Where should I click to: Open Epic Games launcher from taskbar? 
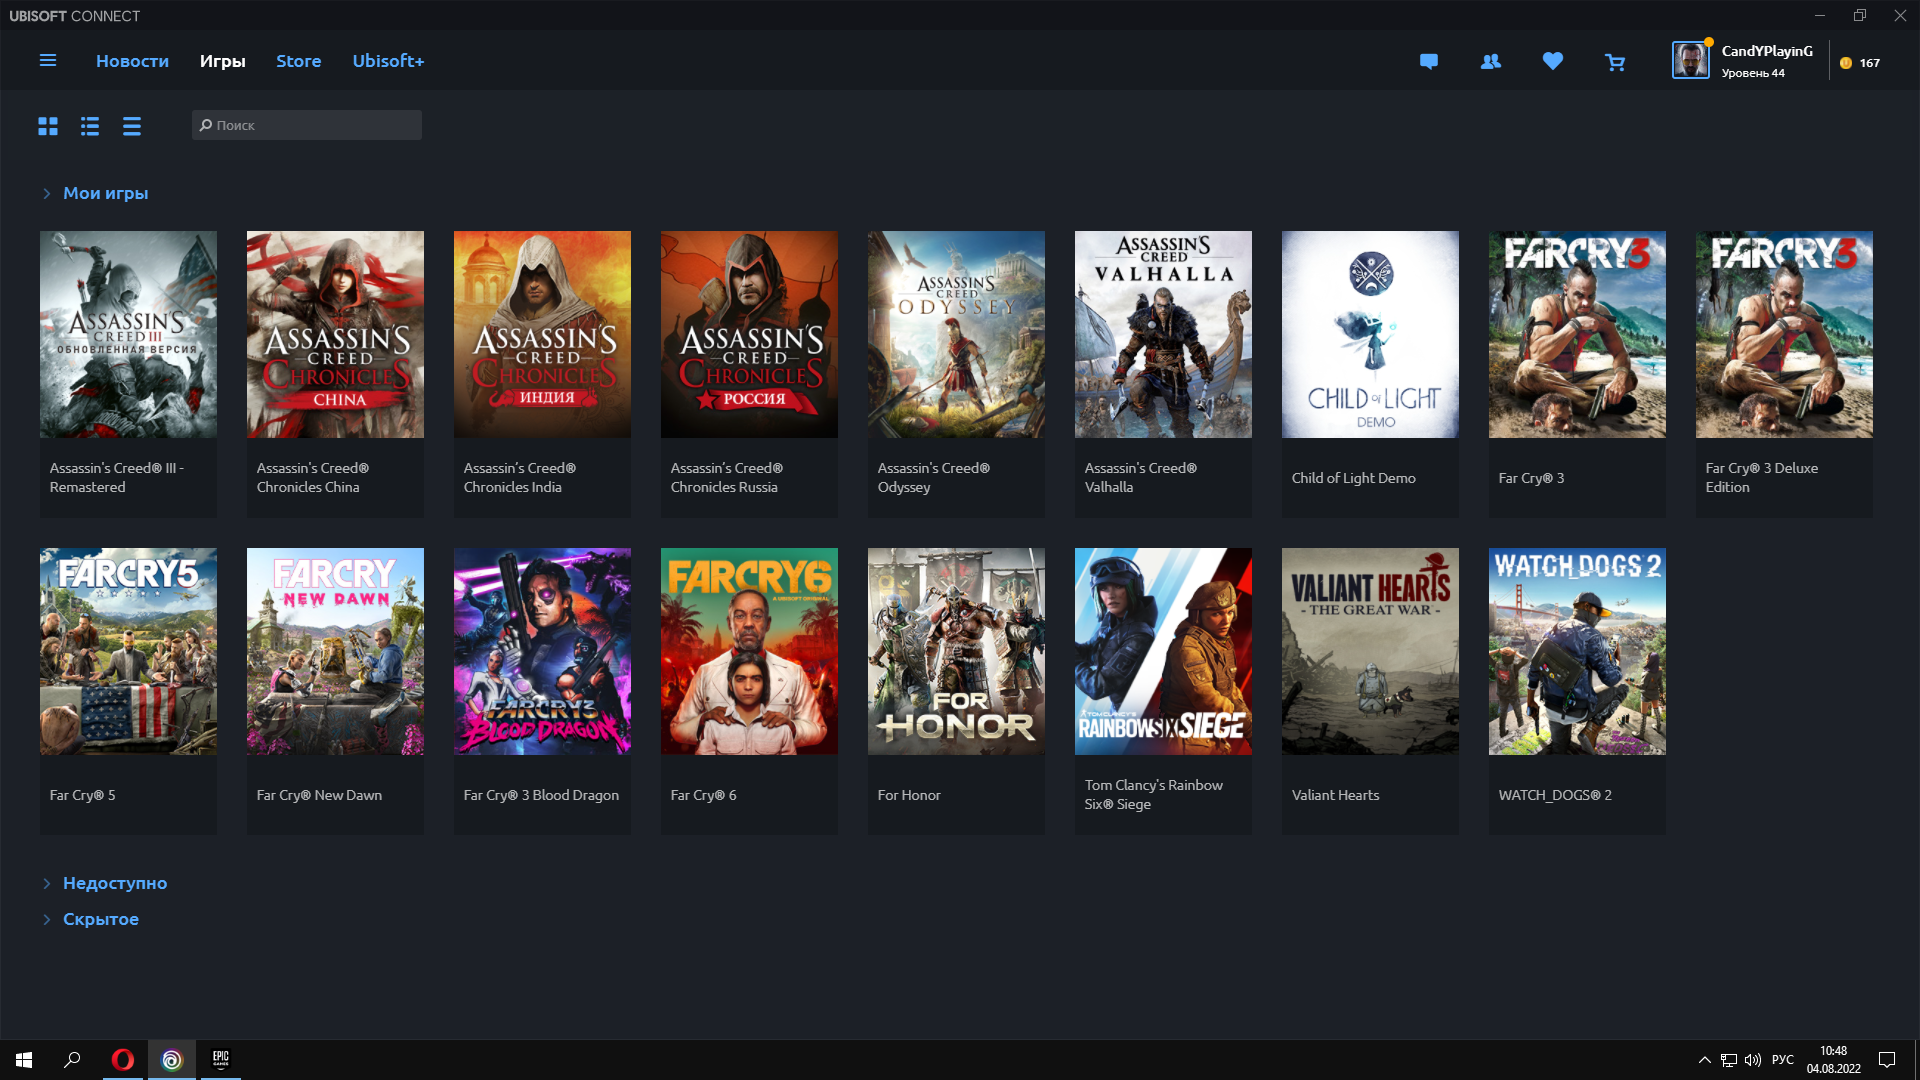click(x=221, y=1060)
